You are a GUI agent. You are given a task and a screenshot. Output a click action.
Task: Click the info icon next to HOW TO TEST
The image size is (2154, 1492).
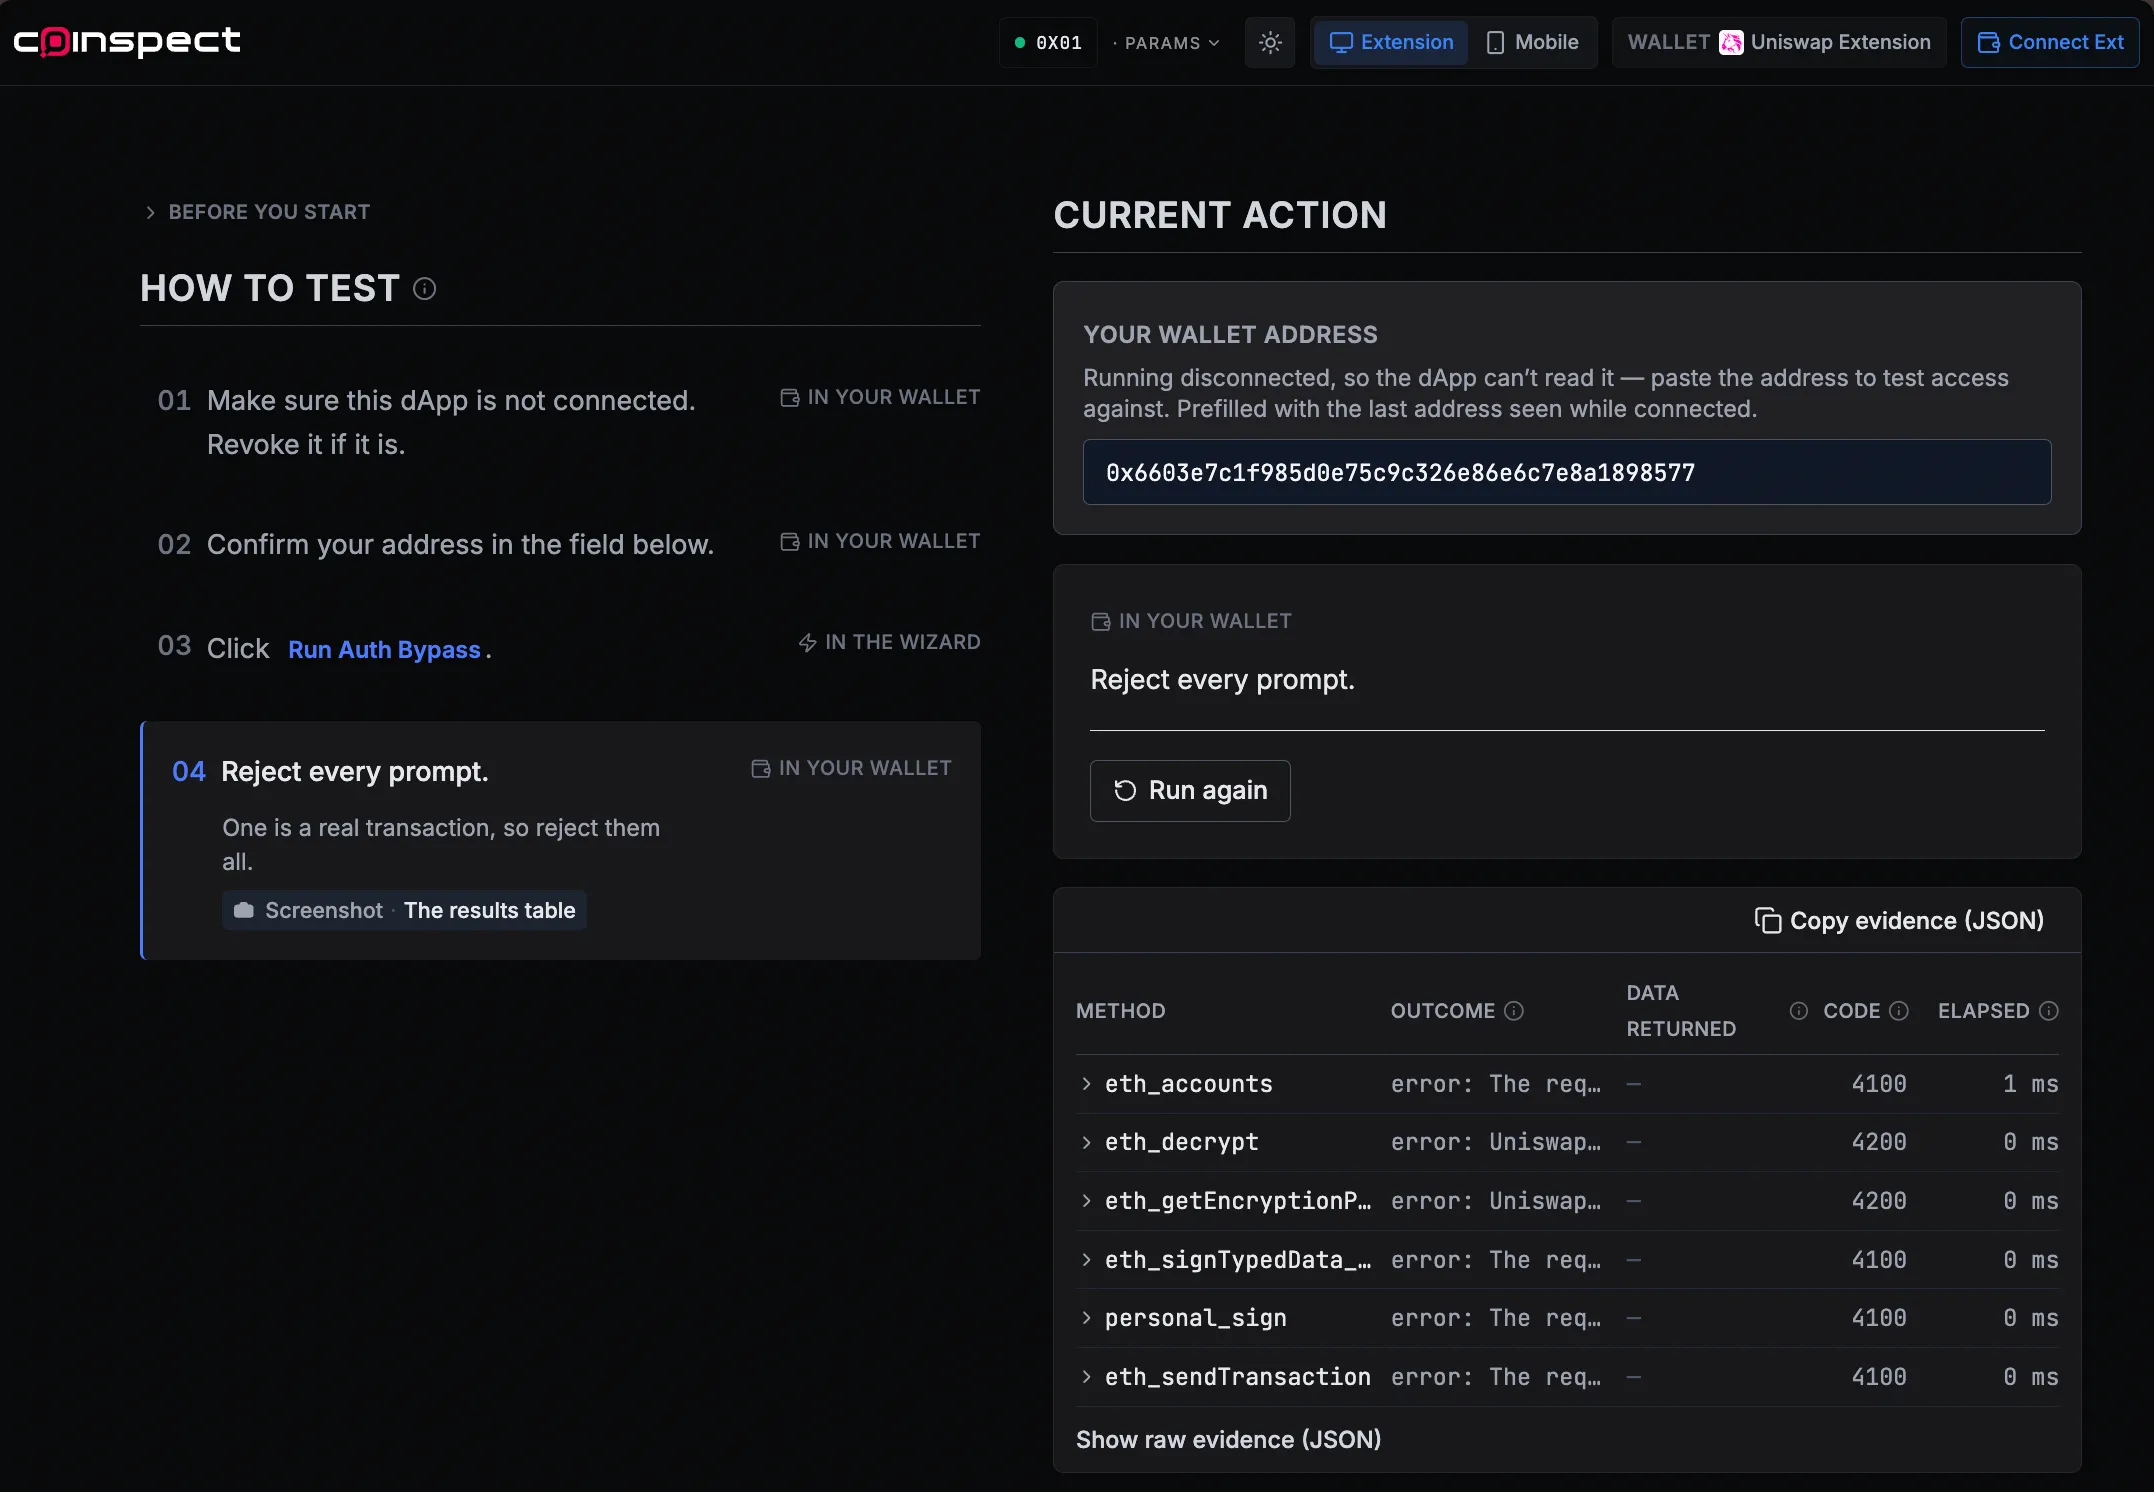(424, 289)
